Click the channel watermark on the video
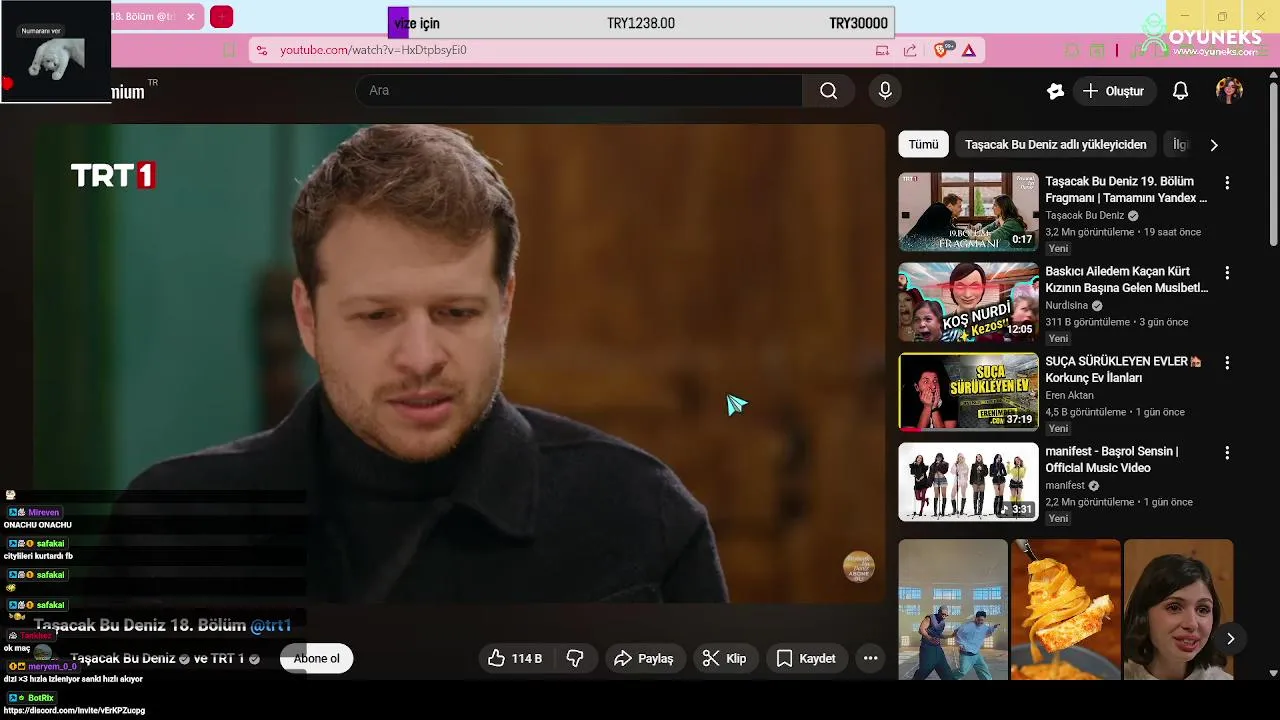This screenshot has width=1280, height=720. coord(859,567)
